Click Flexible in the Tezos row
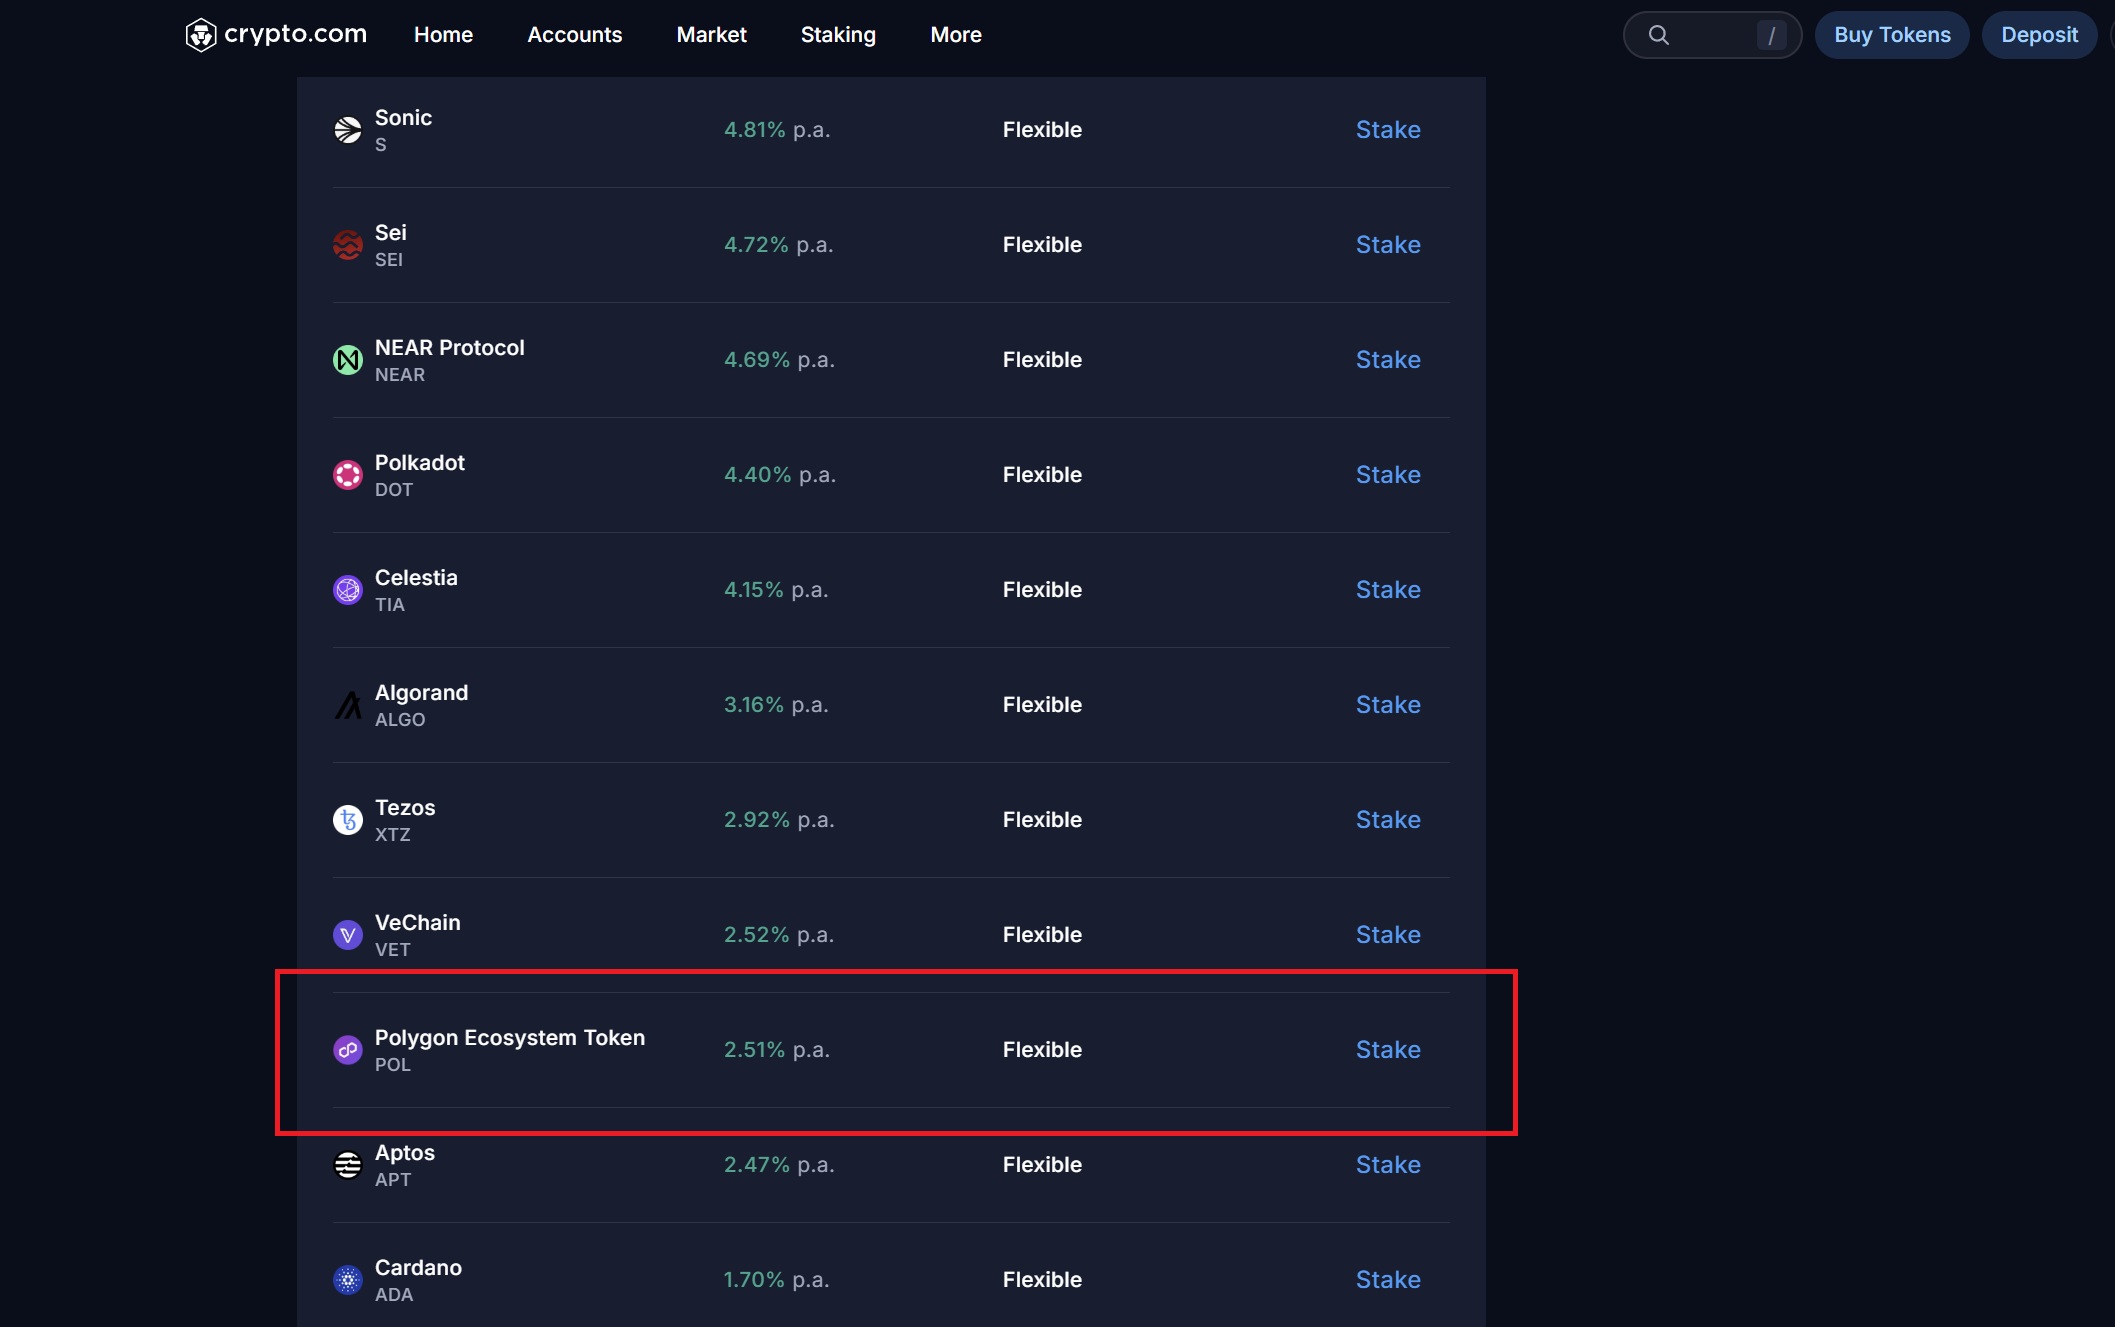2115x1327 pixels. point(1042,820)
